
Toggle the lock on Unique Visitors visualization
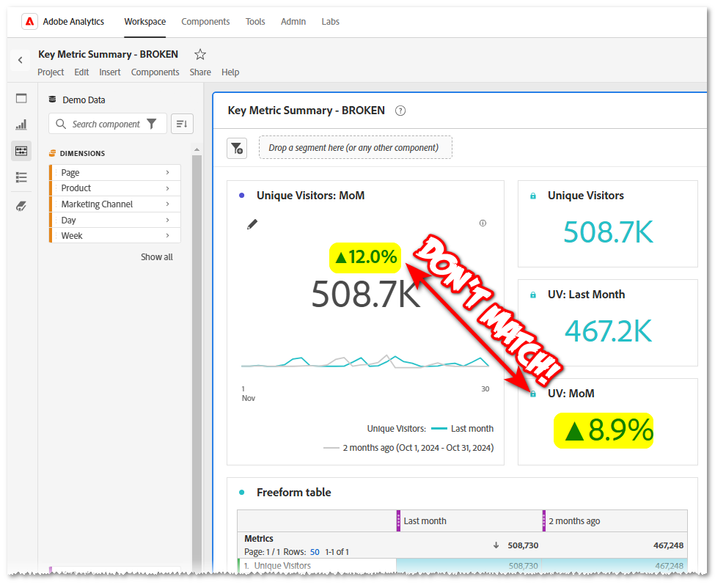(532, 196)
